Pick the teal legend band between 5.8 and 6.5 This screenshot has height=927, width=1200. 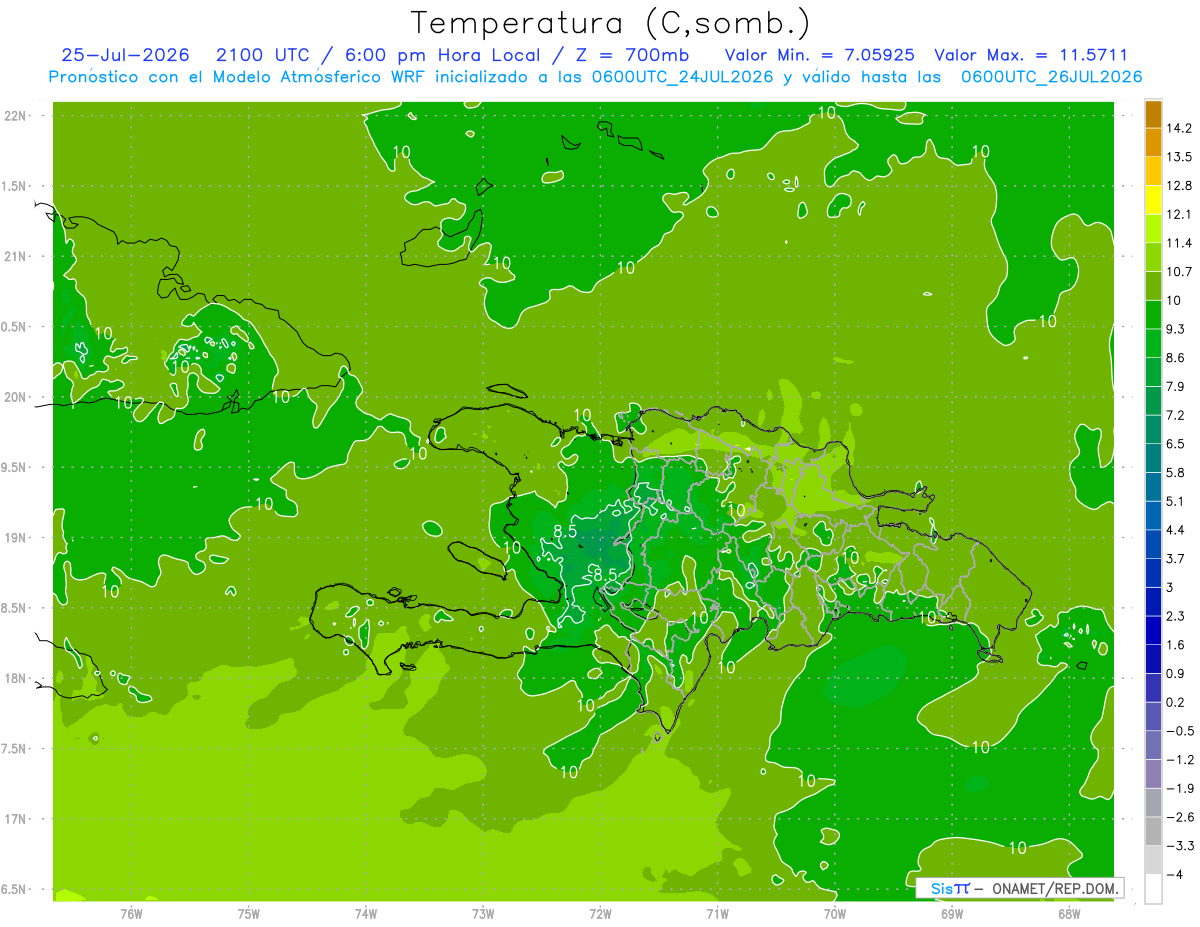click(1153, 458)
